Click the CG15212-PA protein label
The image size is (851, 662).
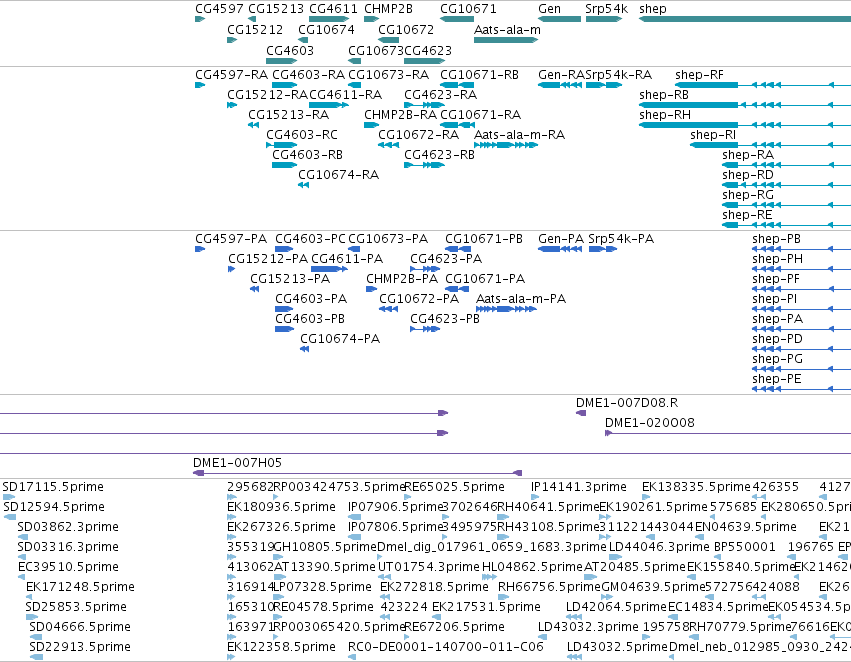[268, 259]
